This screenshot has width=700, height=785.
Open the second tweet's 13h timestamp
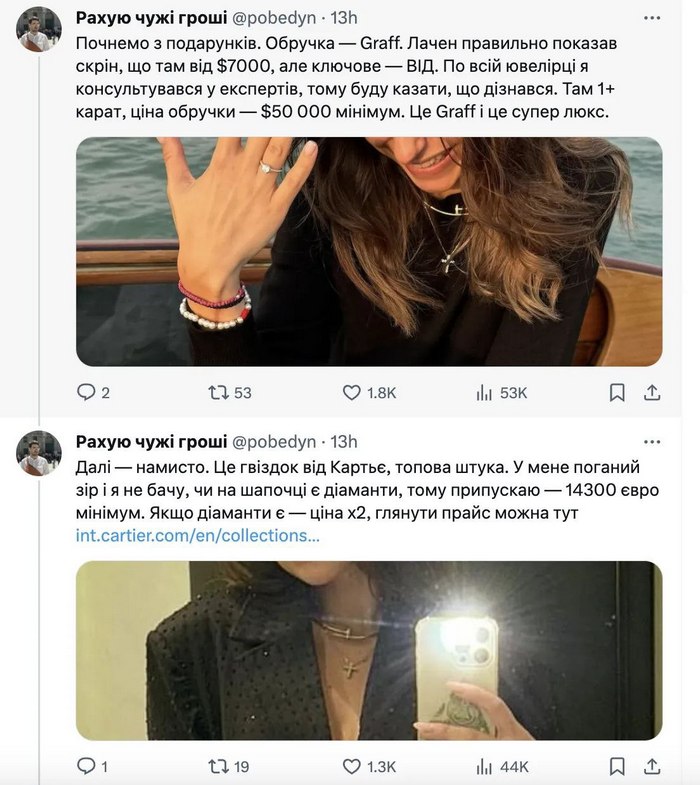(344, 441)
